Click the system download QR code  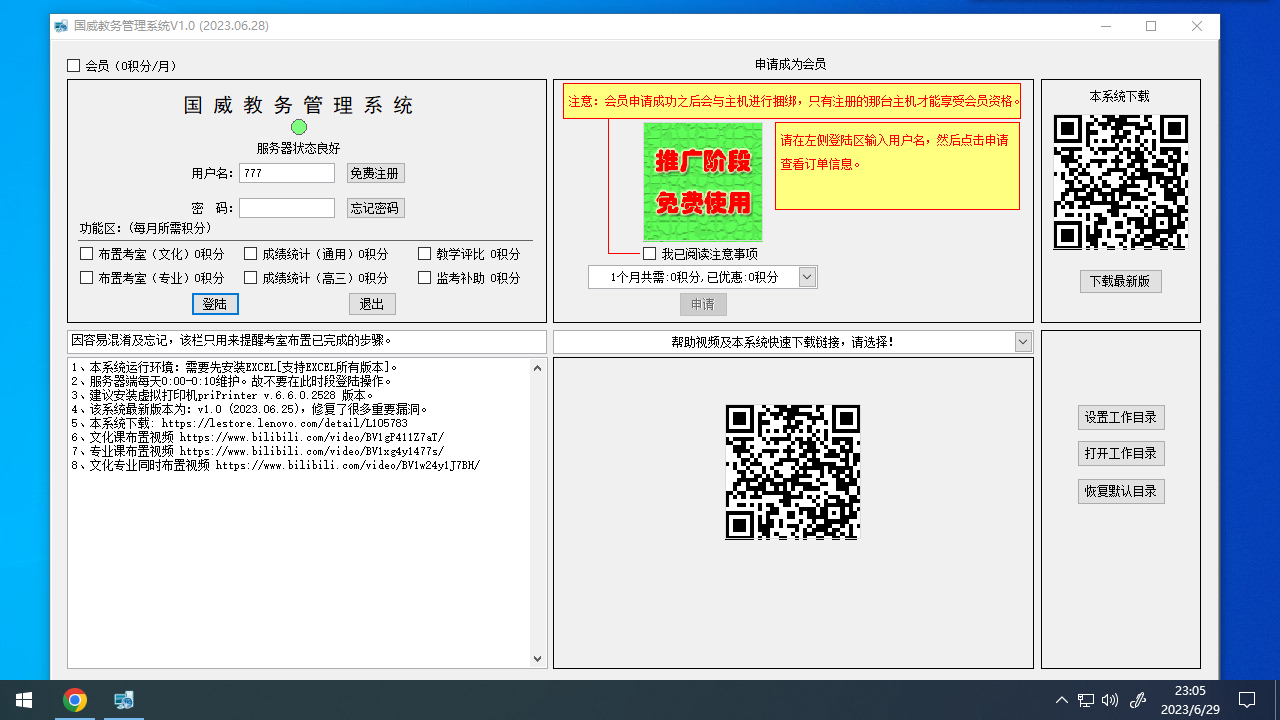pyautogui.click(x=1120, y=182)
